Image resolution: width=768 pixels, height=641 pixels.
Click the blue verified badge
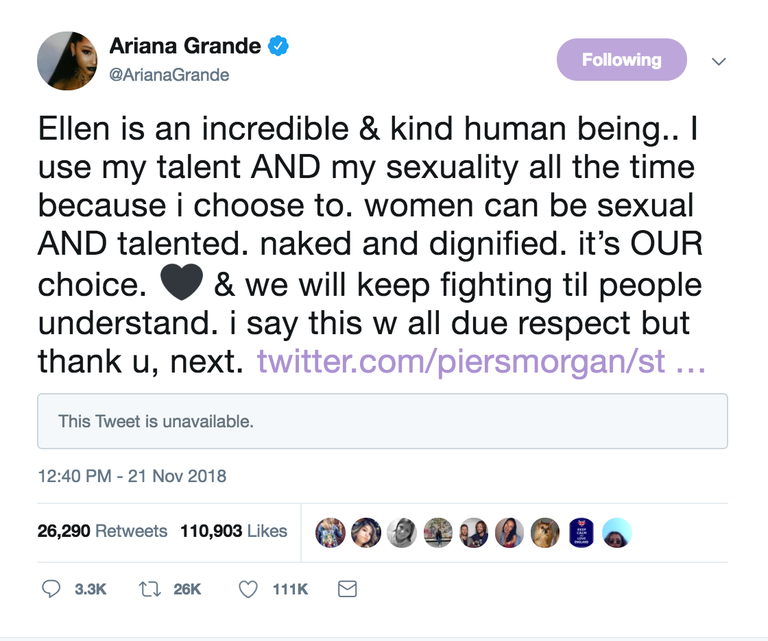pyautogui.click(x=278, y=46)
